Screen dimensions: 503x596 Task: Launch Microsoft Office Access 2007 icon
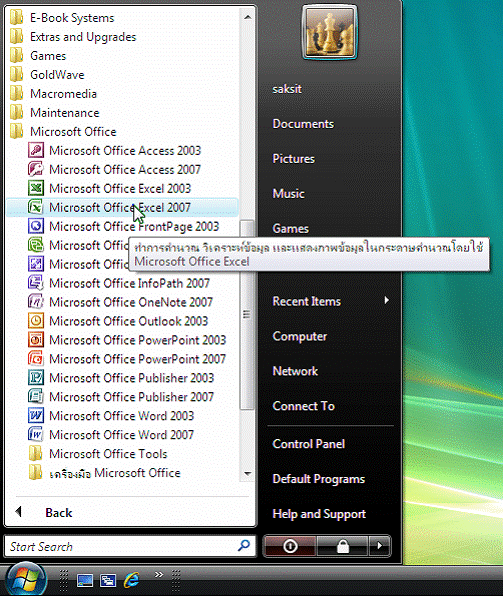(x=36, y=169)
